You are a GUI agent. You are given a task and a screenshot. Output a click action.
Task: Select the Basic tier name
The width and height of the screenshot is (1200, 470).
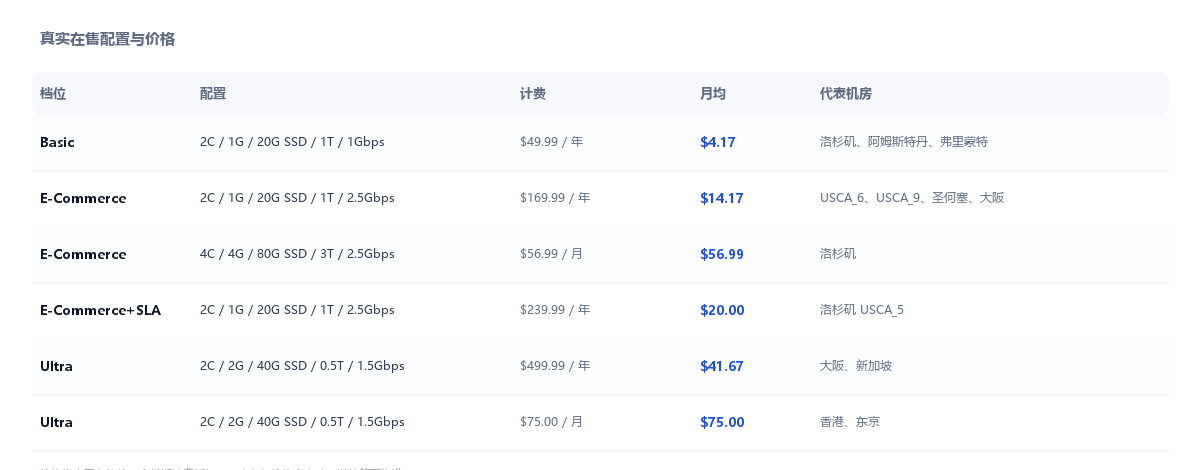pos(57,142)
